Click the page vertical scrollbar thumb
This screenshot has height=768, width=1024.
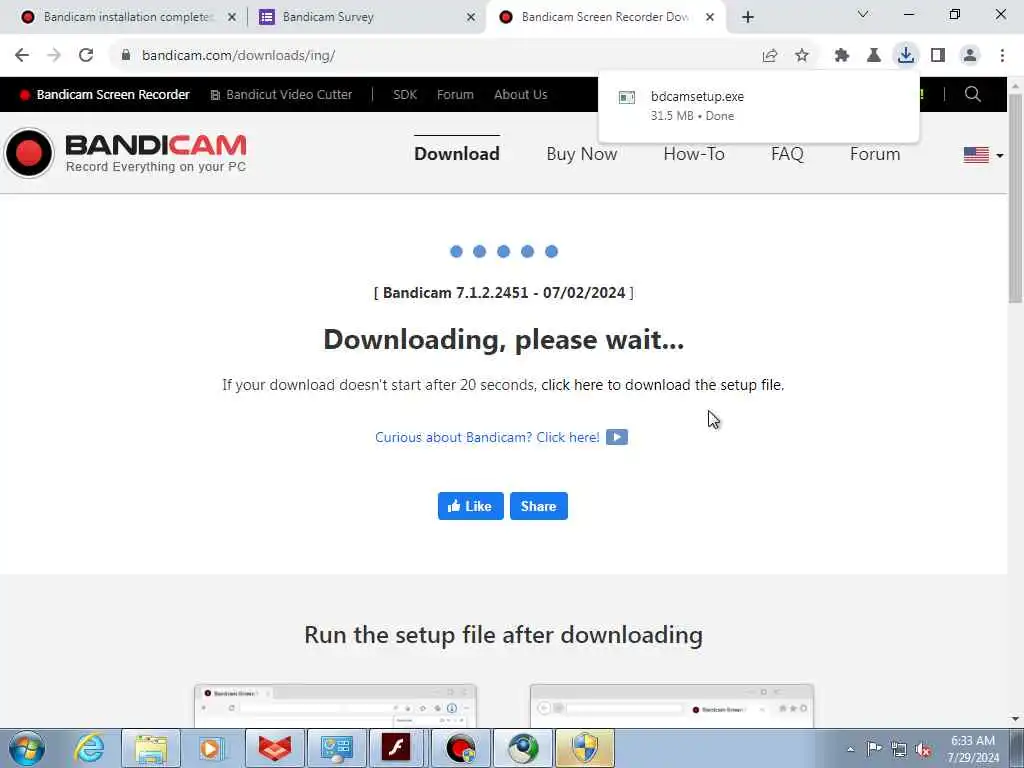tap(1015, 198)
